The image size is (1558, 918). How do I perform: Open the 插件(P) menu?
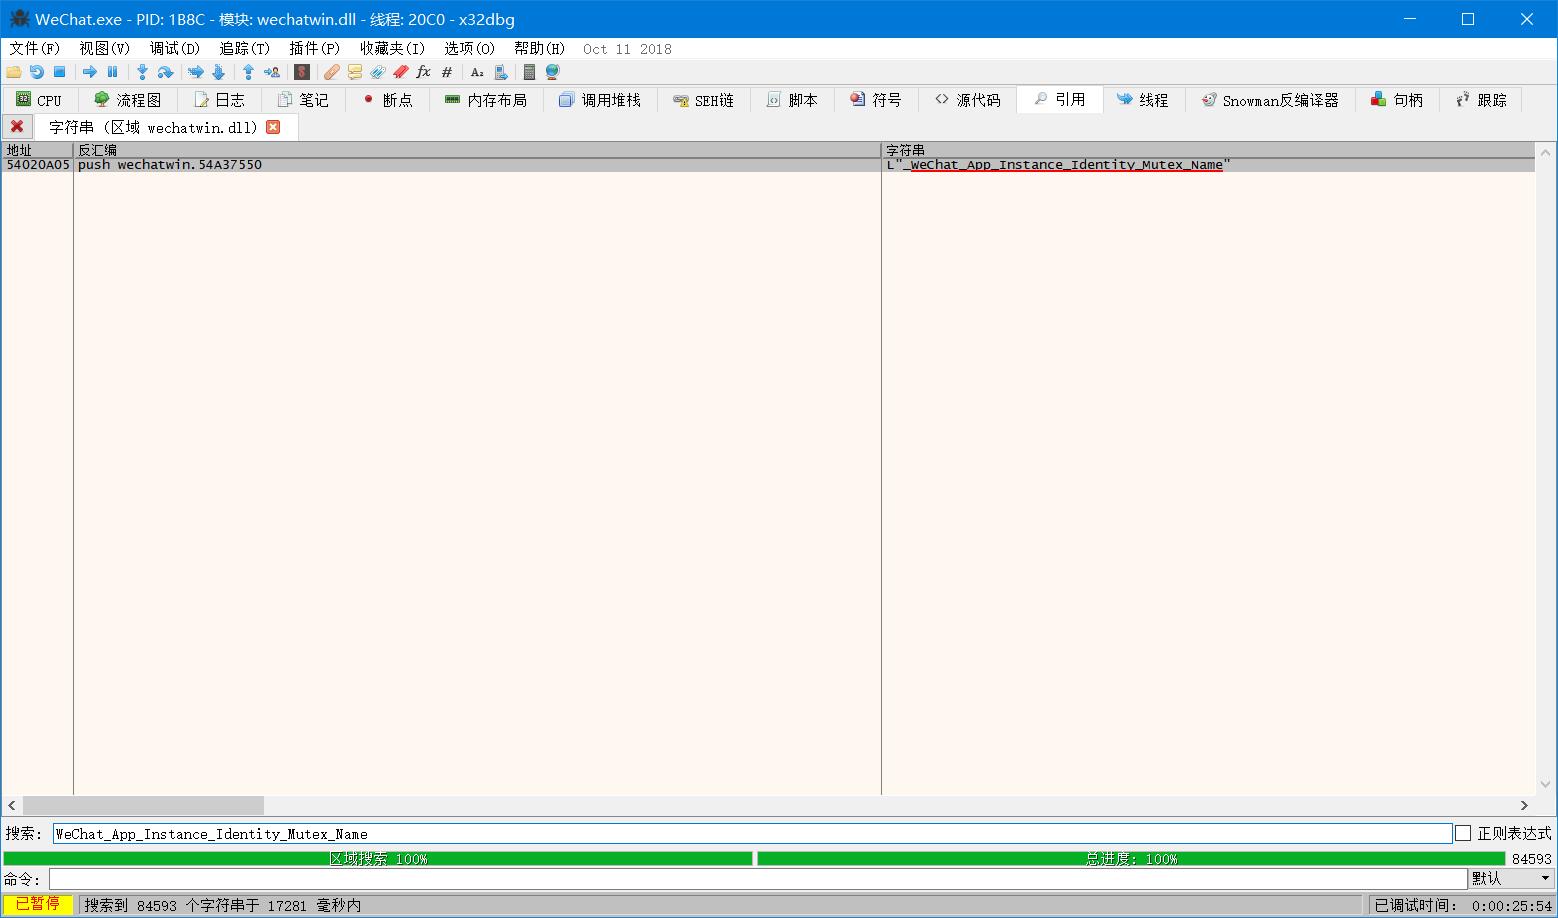(x=315, y=48)
